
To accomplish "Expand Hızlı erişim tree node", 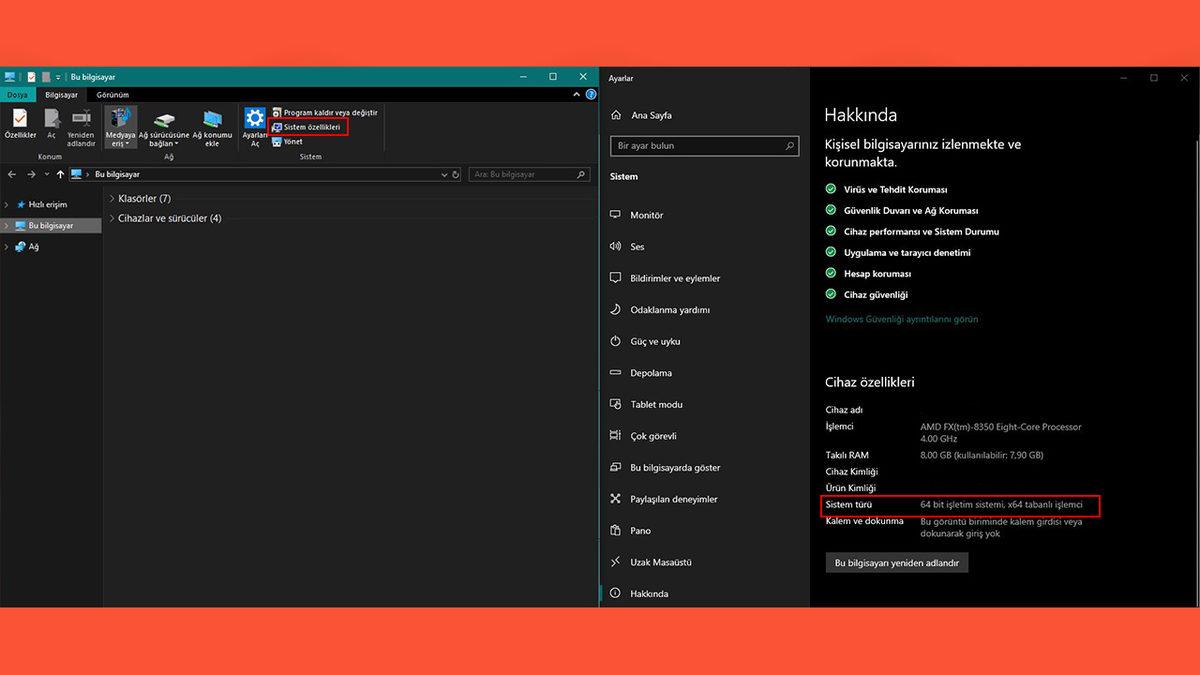I will [7, 204].
